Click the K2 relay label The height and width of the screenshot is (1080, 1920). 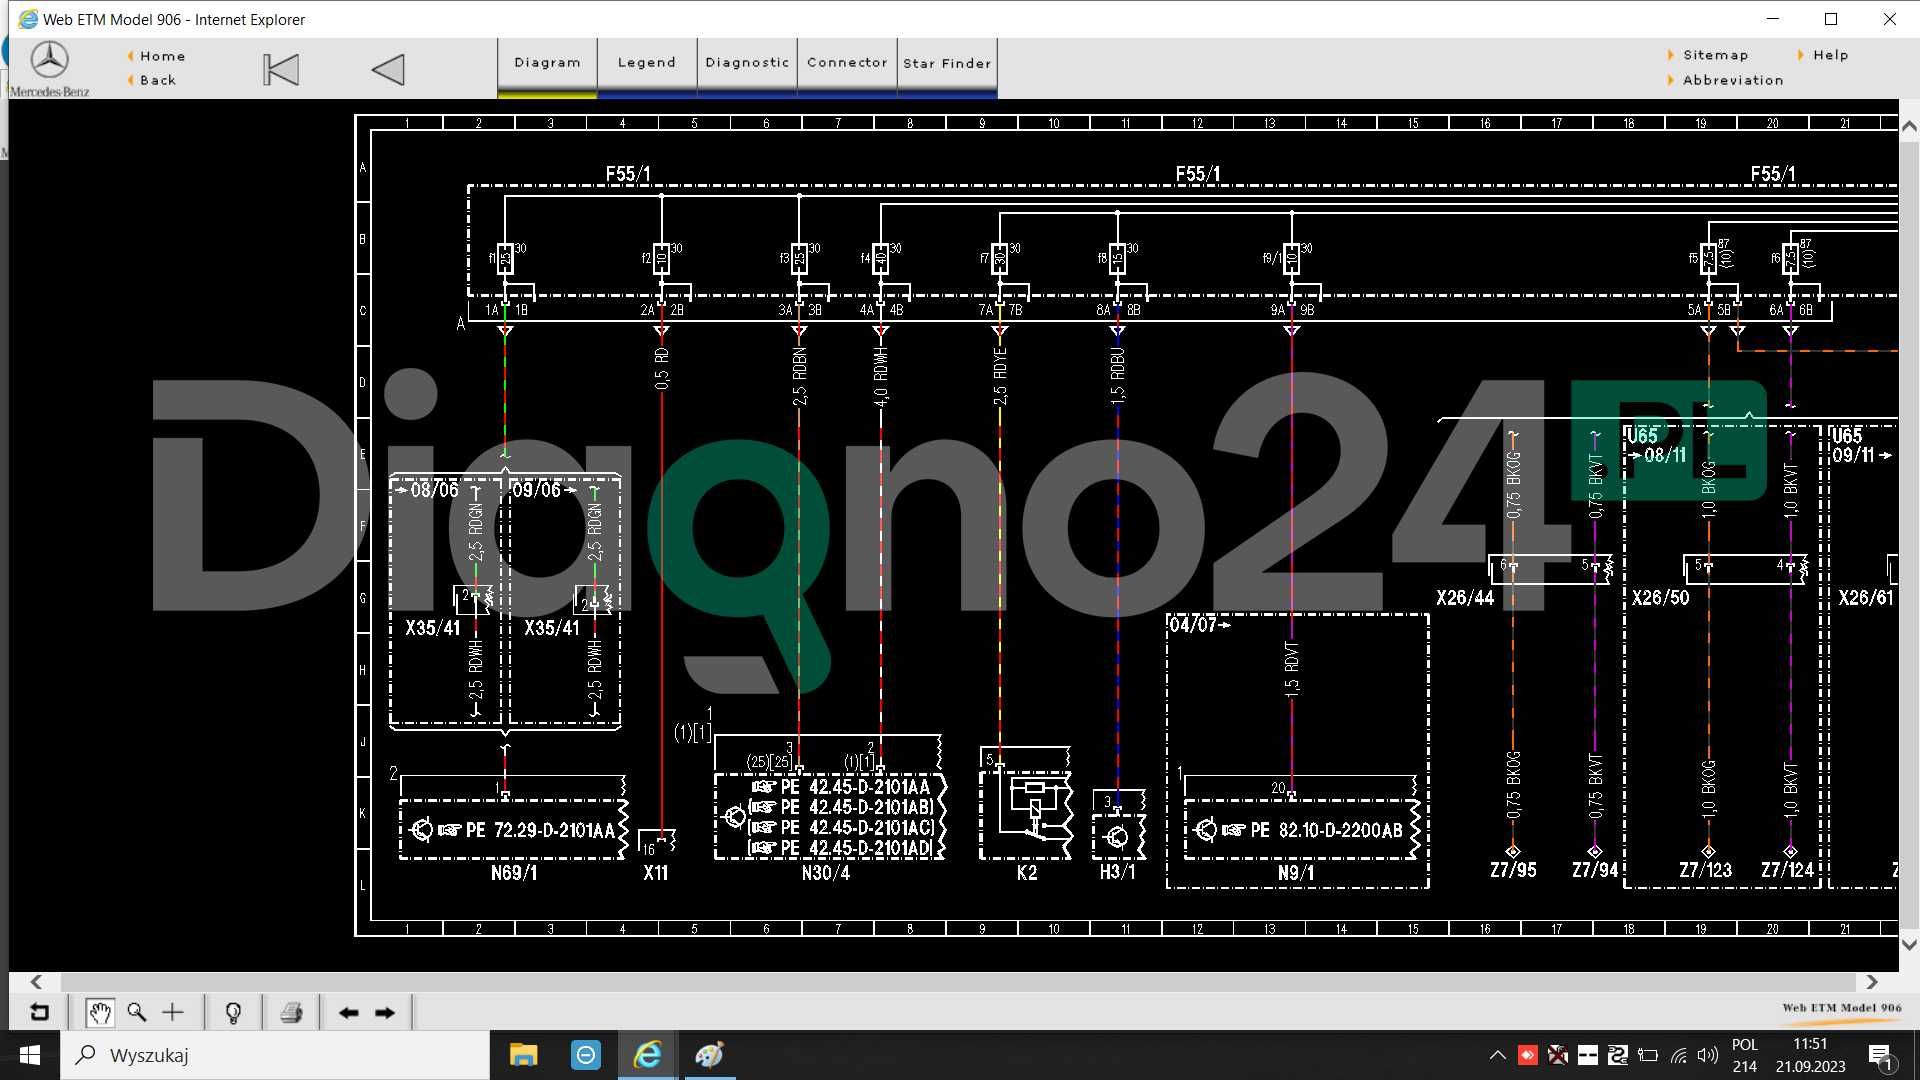click(x=1027, y=873)
